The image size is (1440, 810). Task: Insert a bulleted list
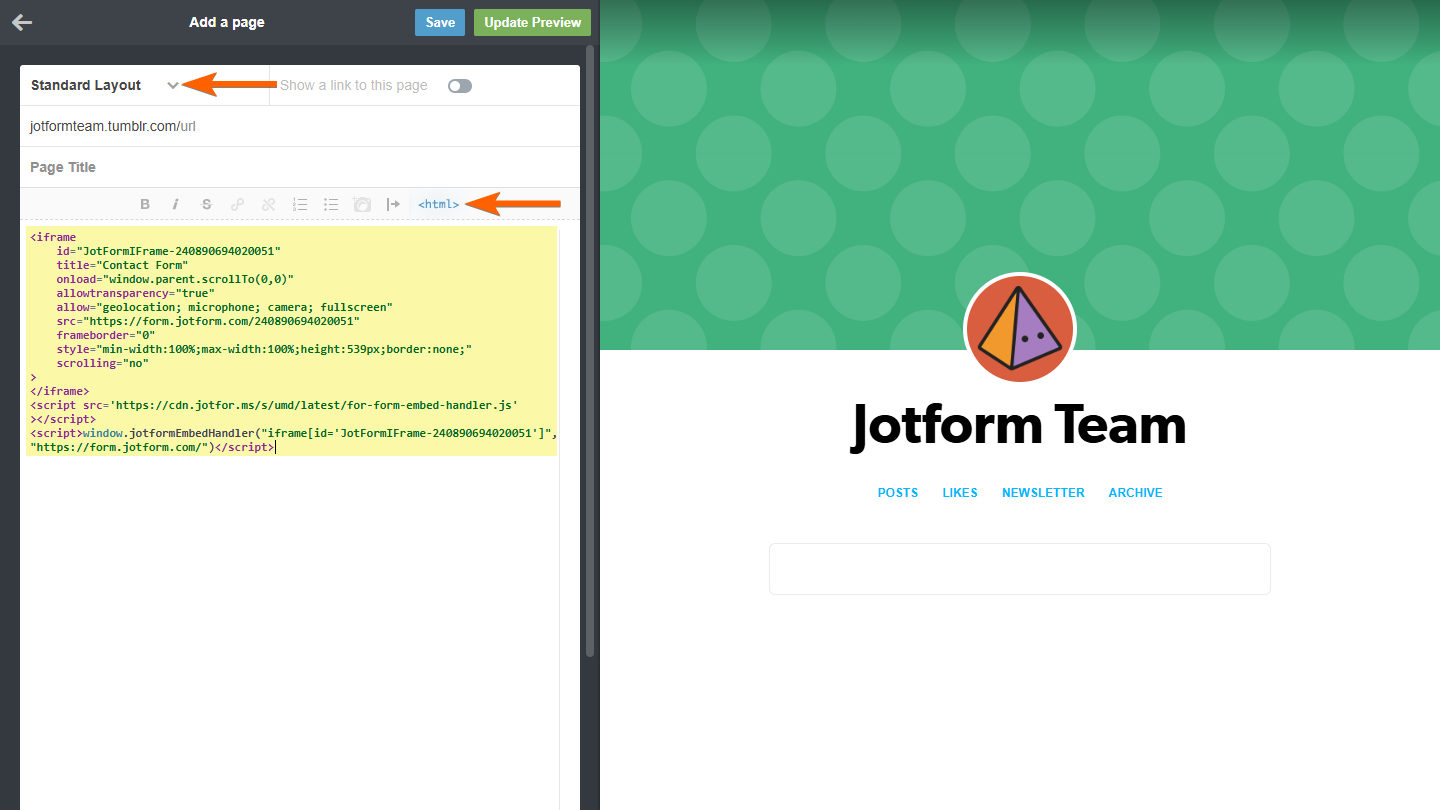(331, 204)
